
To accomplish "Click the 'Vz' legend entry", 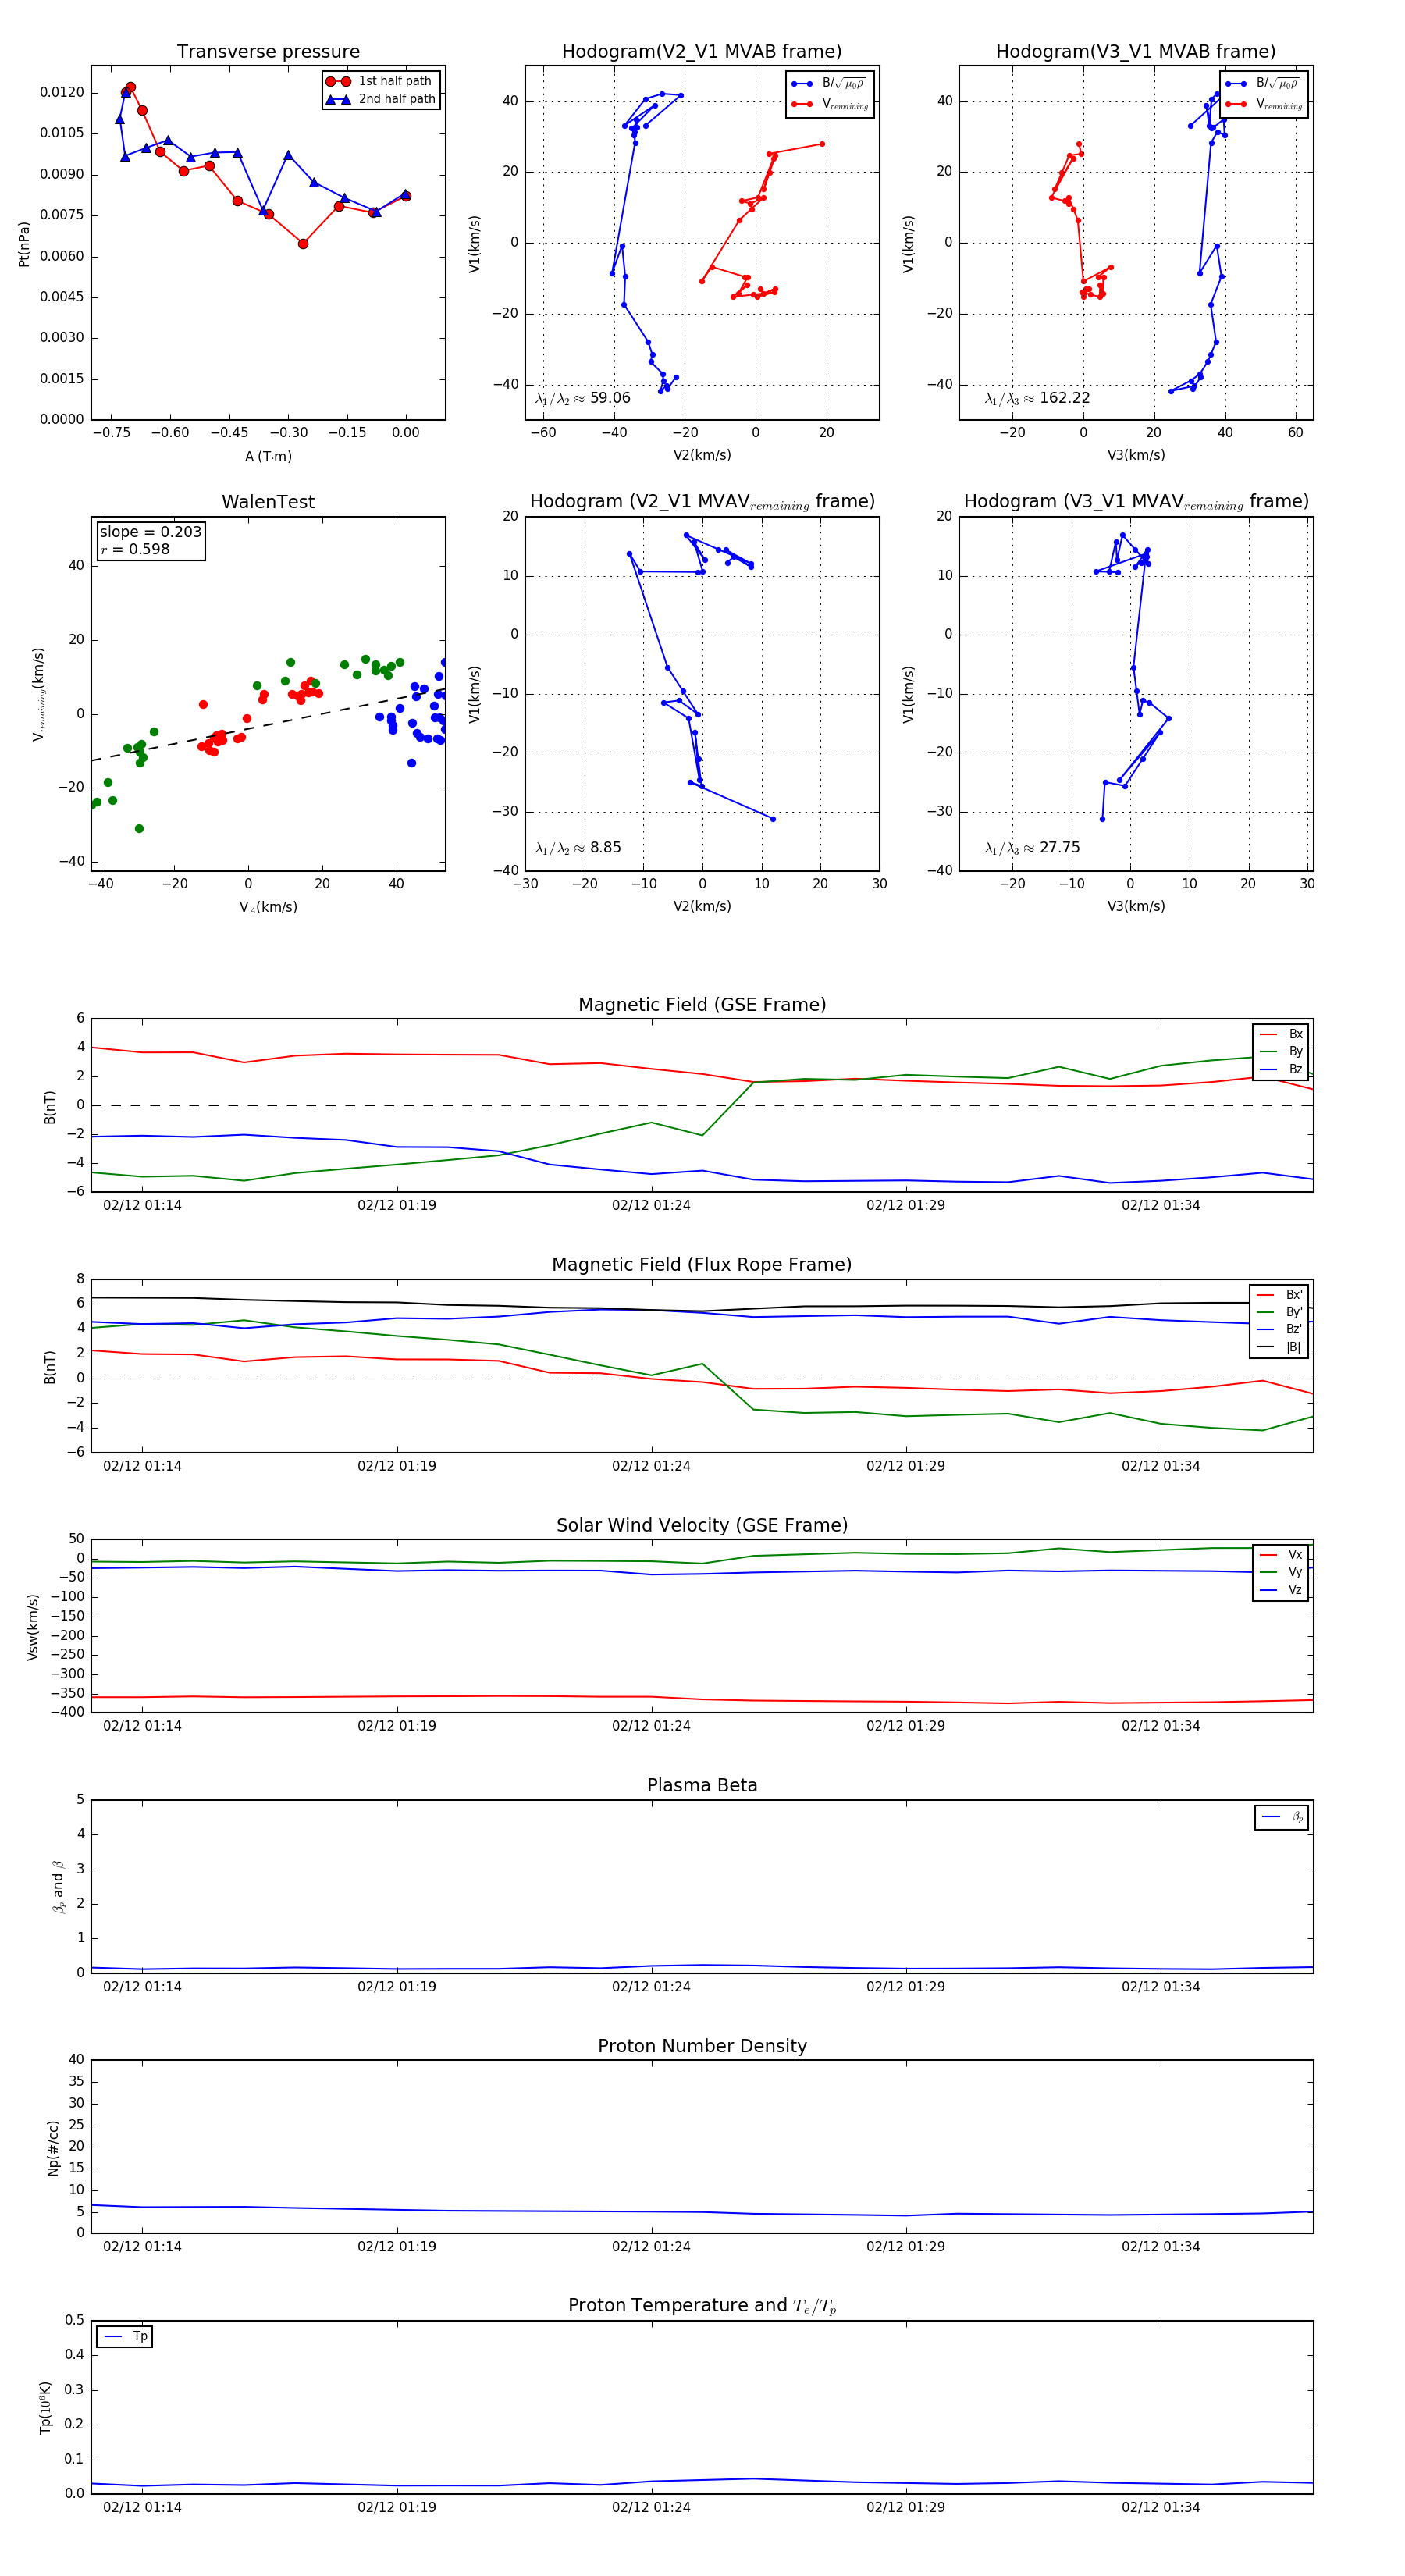I will point(1282,1589).
